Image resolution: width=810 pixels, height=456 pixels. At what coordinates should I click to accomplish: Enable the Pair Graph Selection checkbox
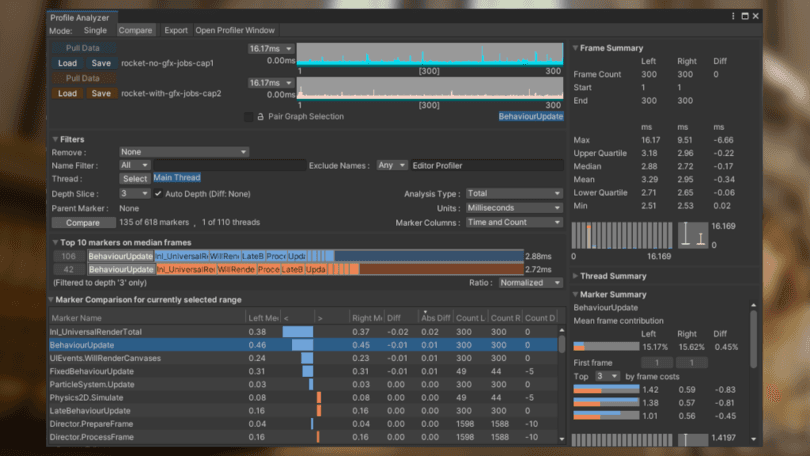click(248, 117)
